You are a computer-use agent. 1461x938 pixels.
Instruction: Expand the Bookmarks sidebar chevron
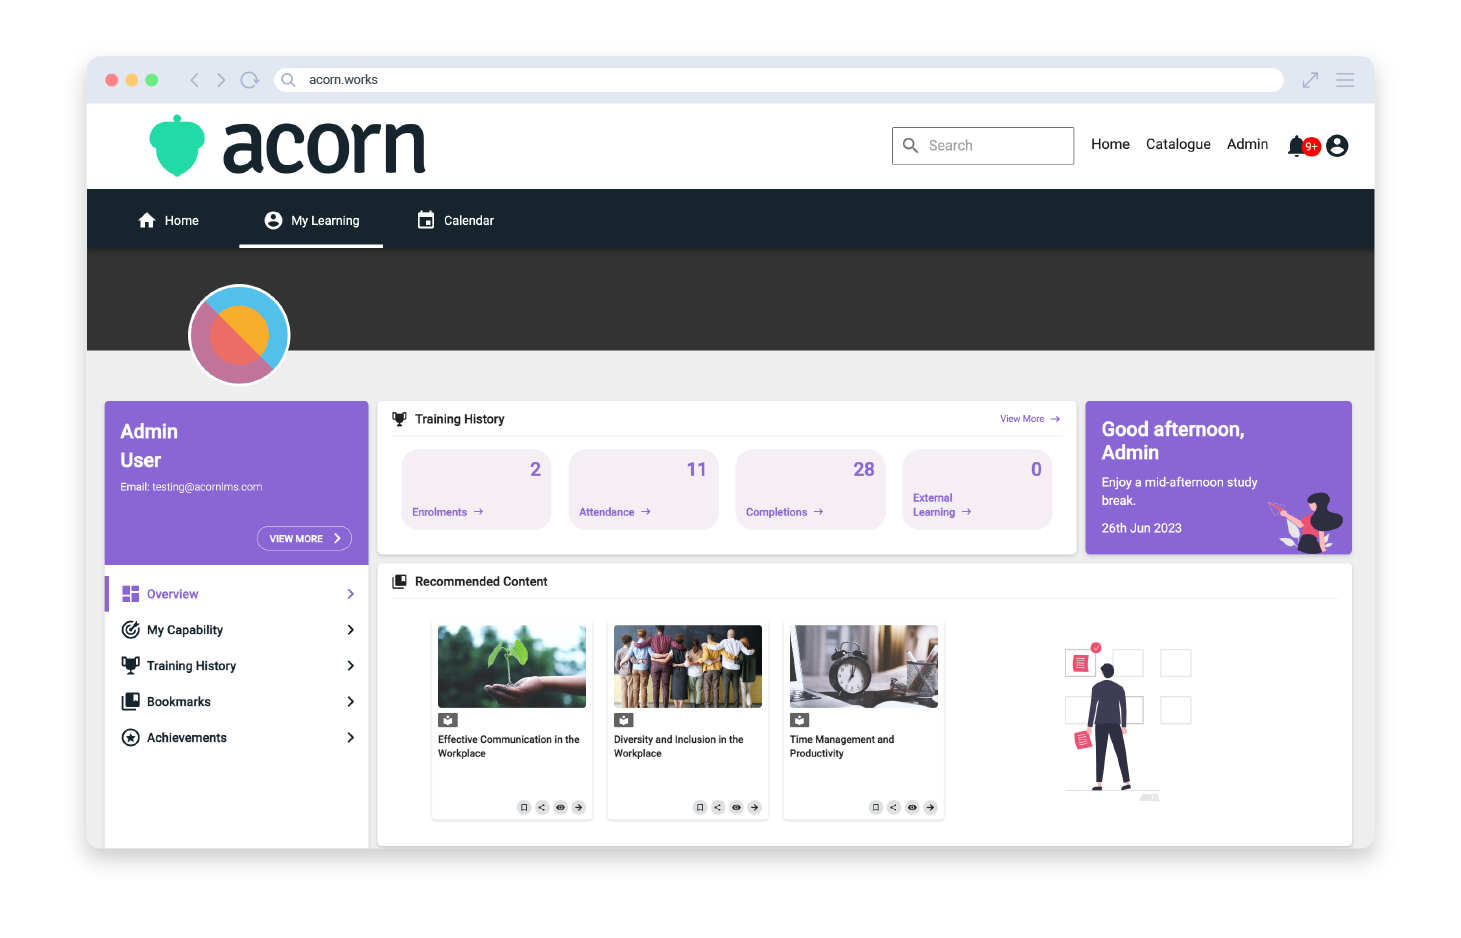click(351, 701)
